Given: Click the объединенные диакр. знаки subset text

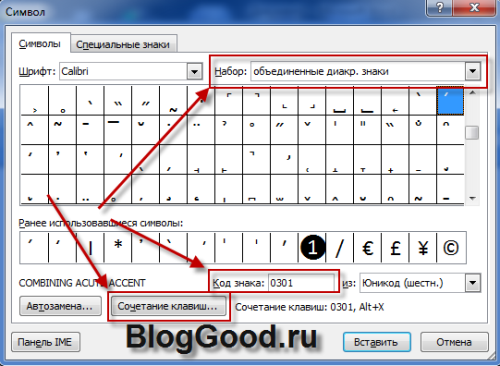Looking at the screenshot, I should (321, 71).
